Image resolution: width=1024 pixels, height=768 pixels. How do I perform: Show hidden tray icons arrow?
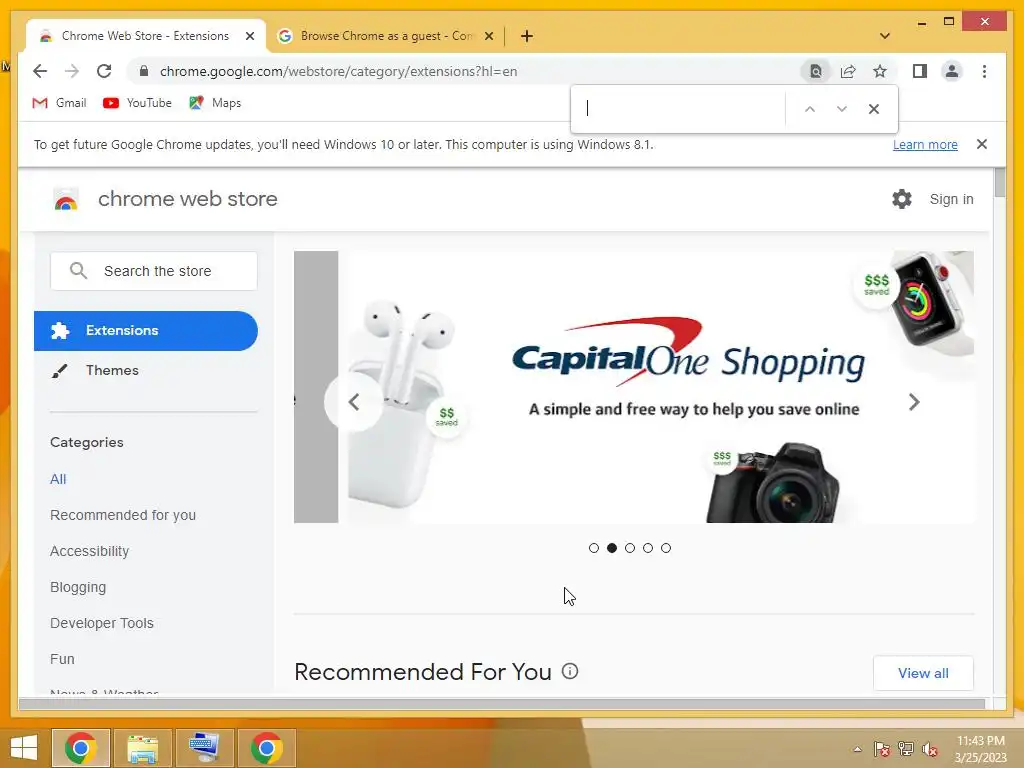click(857, 749)
